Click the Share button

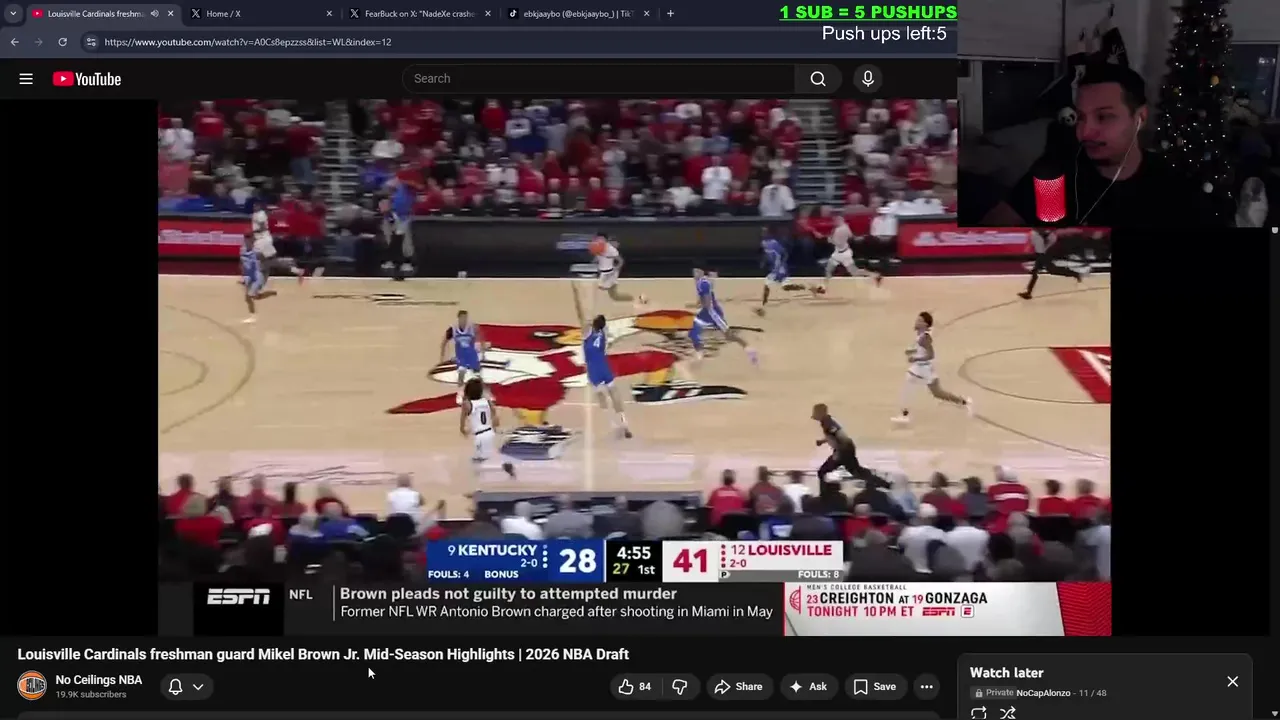coord(738,687)
